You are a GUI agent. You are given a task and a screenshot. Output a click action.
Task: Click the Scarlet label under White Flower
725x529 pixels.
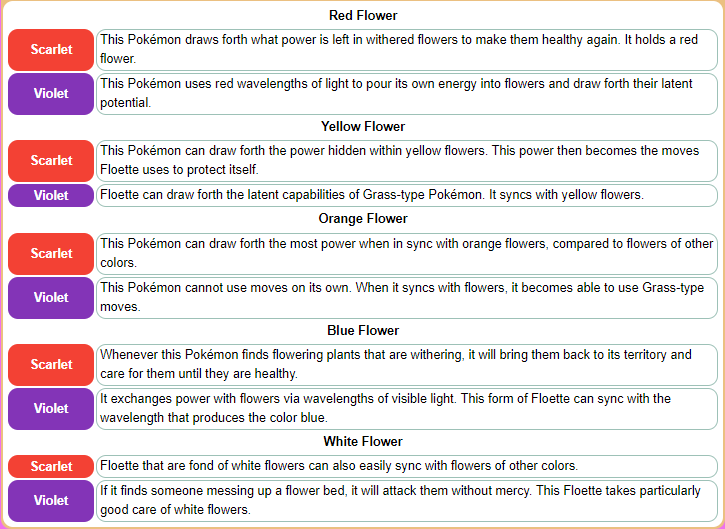point(51,467)
